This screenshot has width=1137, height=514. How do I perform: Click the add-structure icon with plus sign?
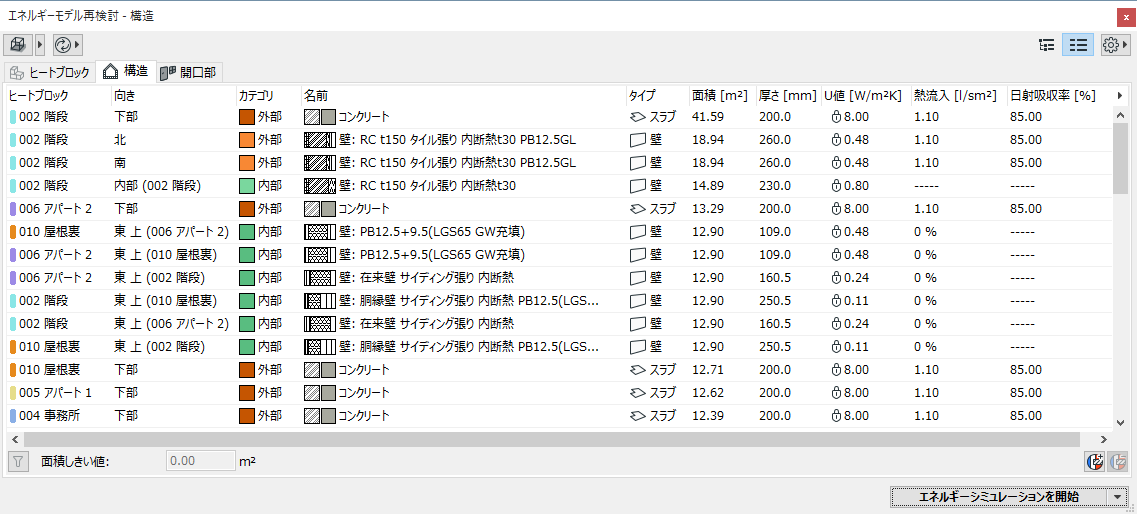pyautogui.click(x=1094, y=460)
